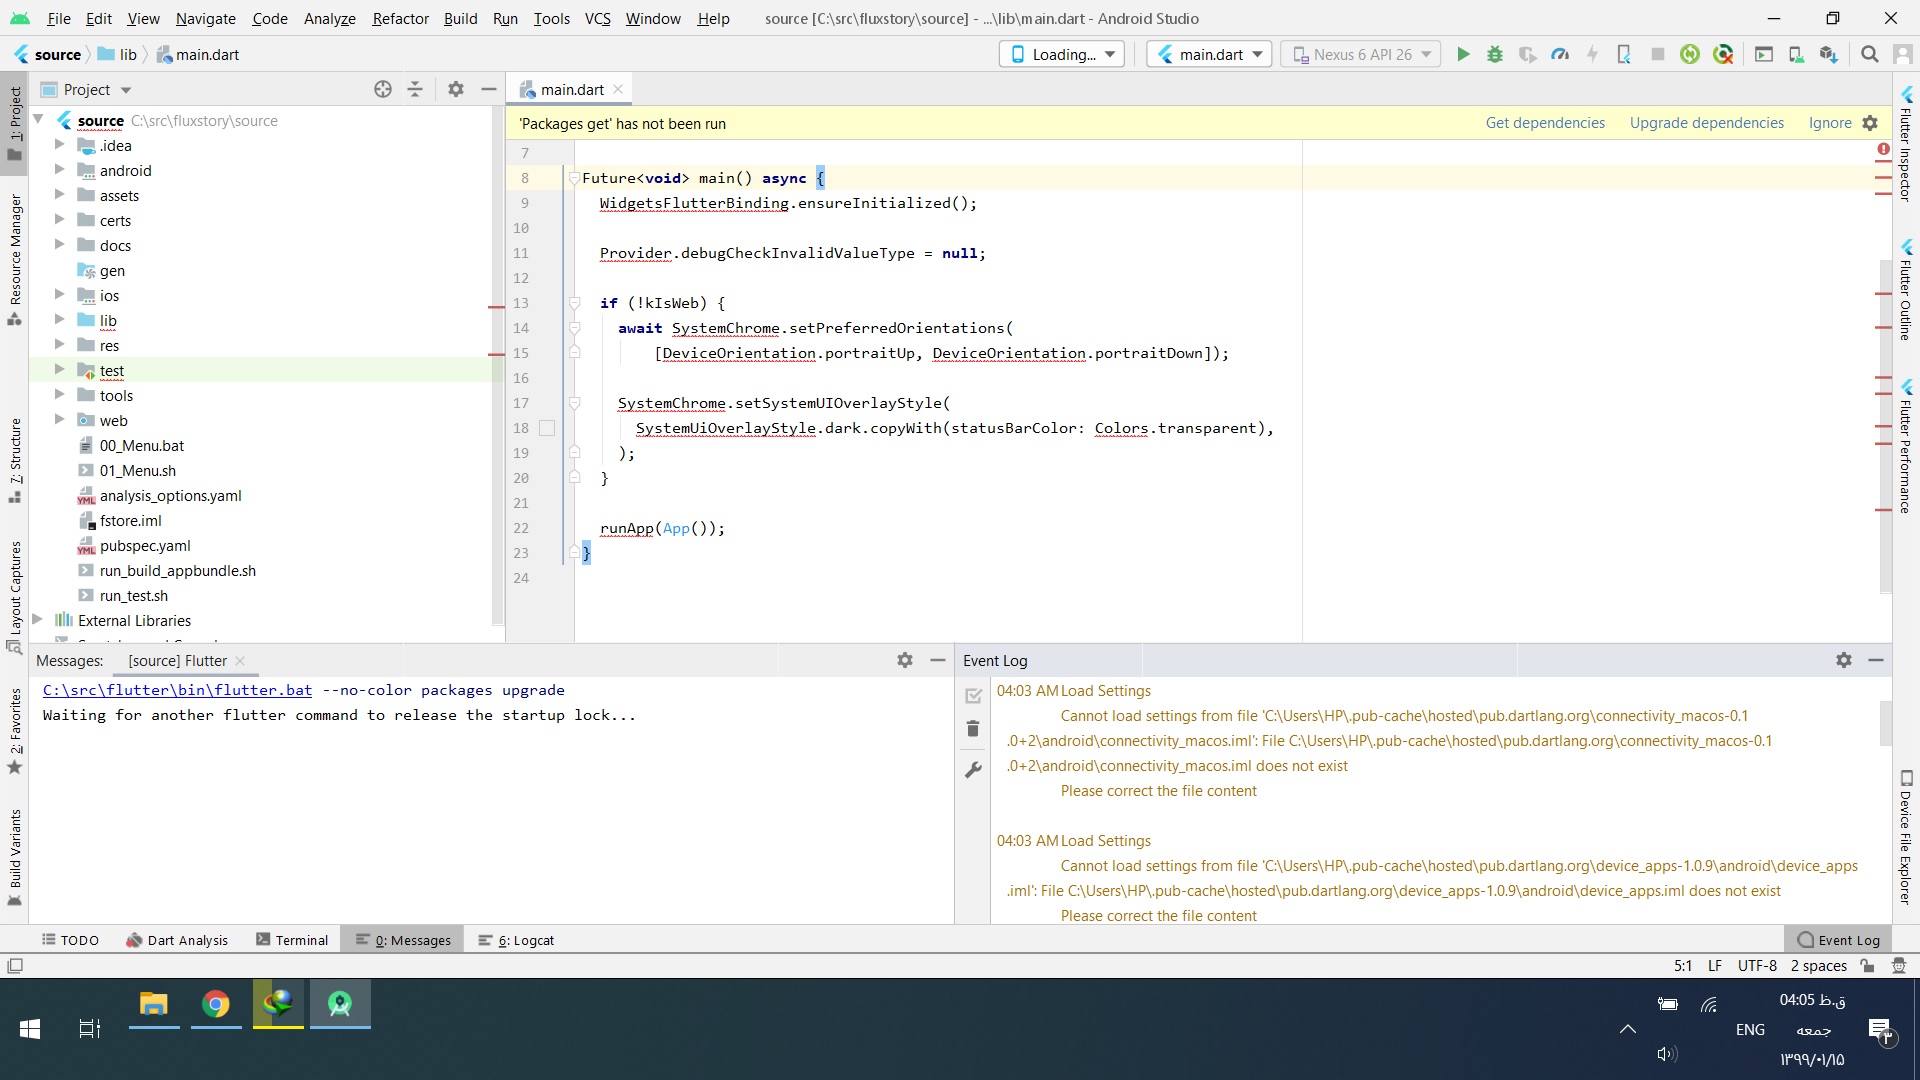Open Event Log wrench settings icon
Image resolution: width=1920 pixels, height=1080 pixels.
pyautogui.click(x=973, y=770)
